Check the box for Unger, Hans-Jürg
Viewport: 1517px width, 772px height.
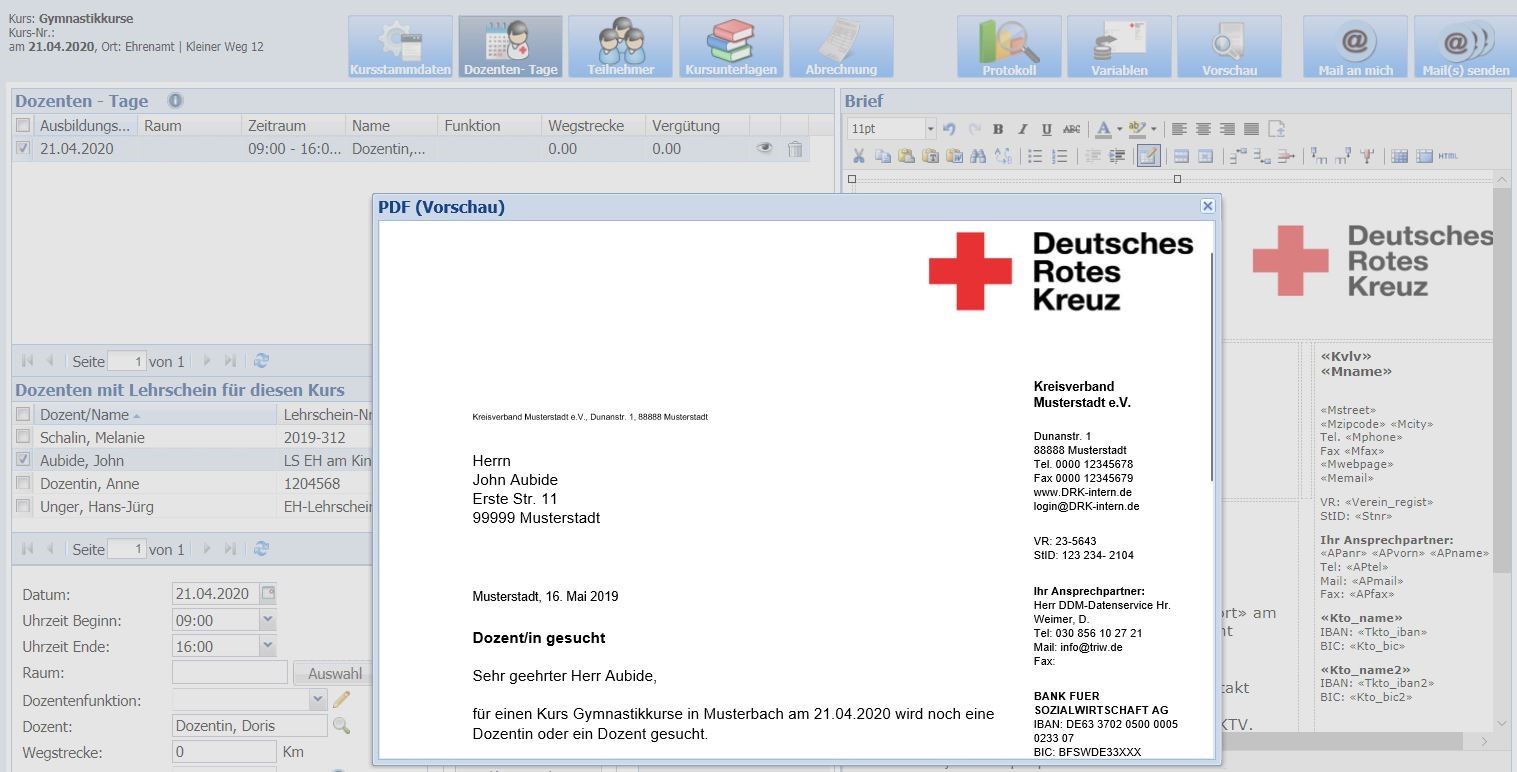tap(23, 506)
